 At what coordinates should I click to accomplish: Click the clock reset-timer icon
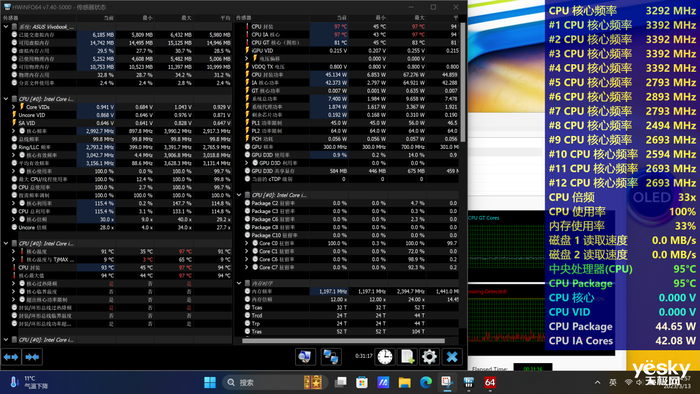(x=384, y=357)
